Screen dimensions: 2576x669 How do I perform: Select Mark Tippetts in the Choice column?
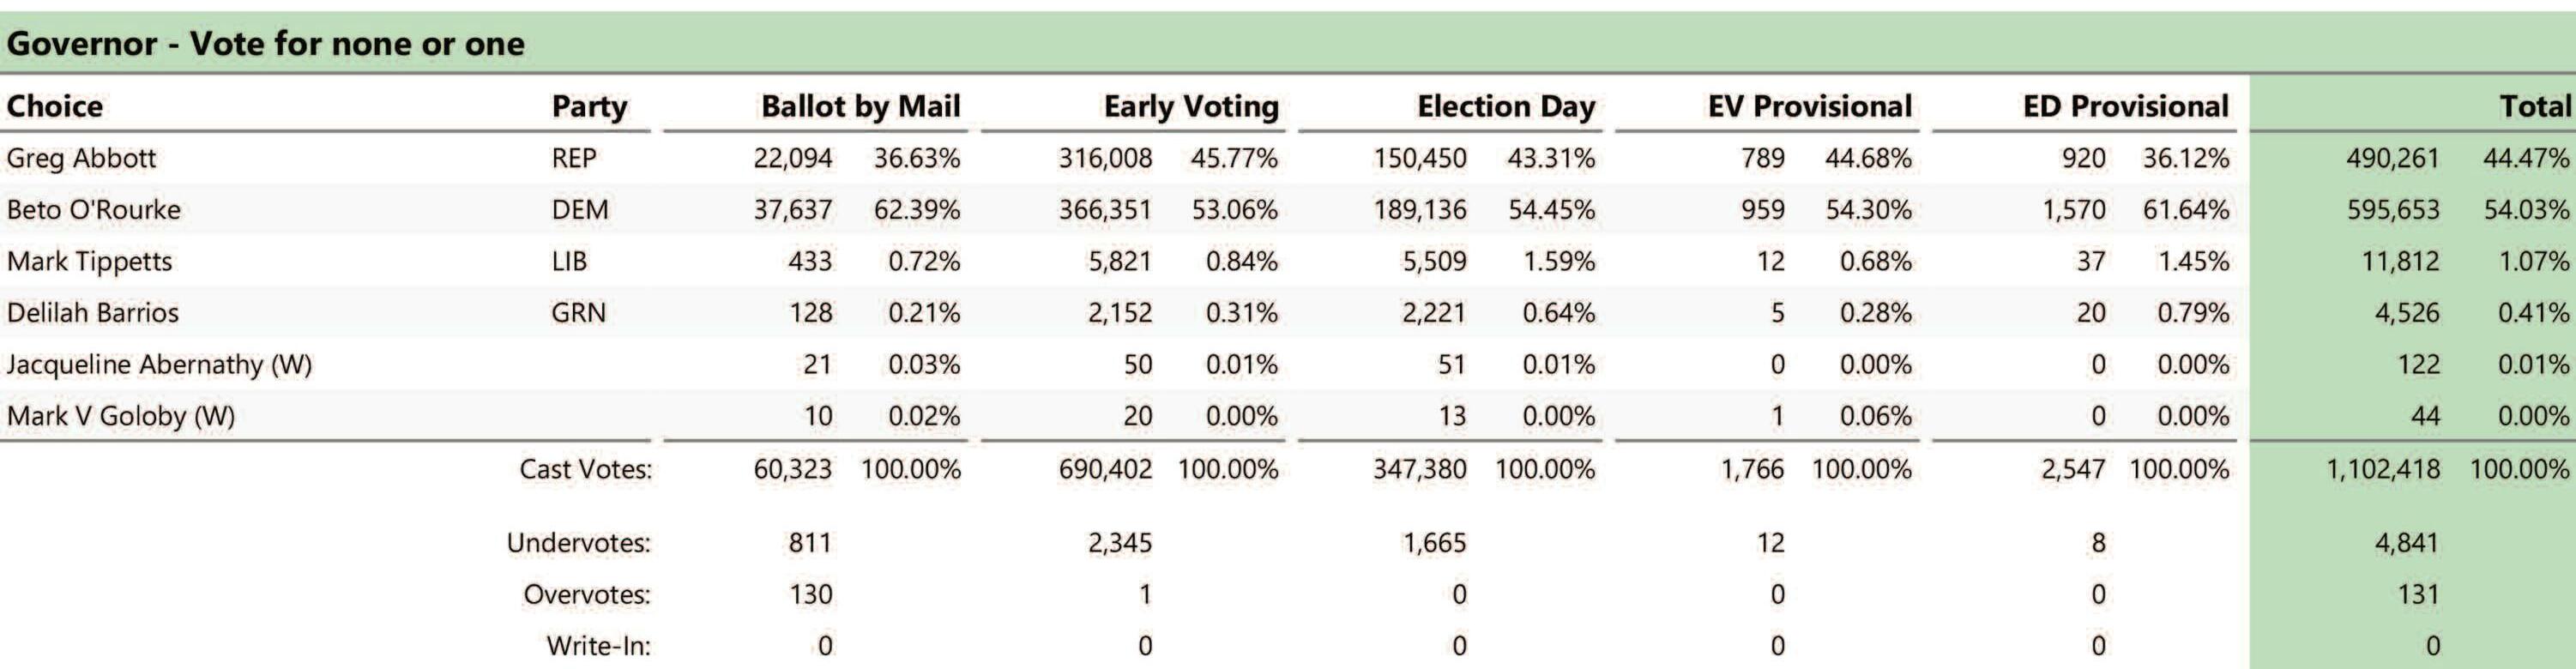89,261
